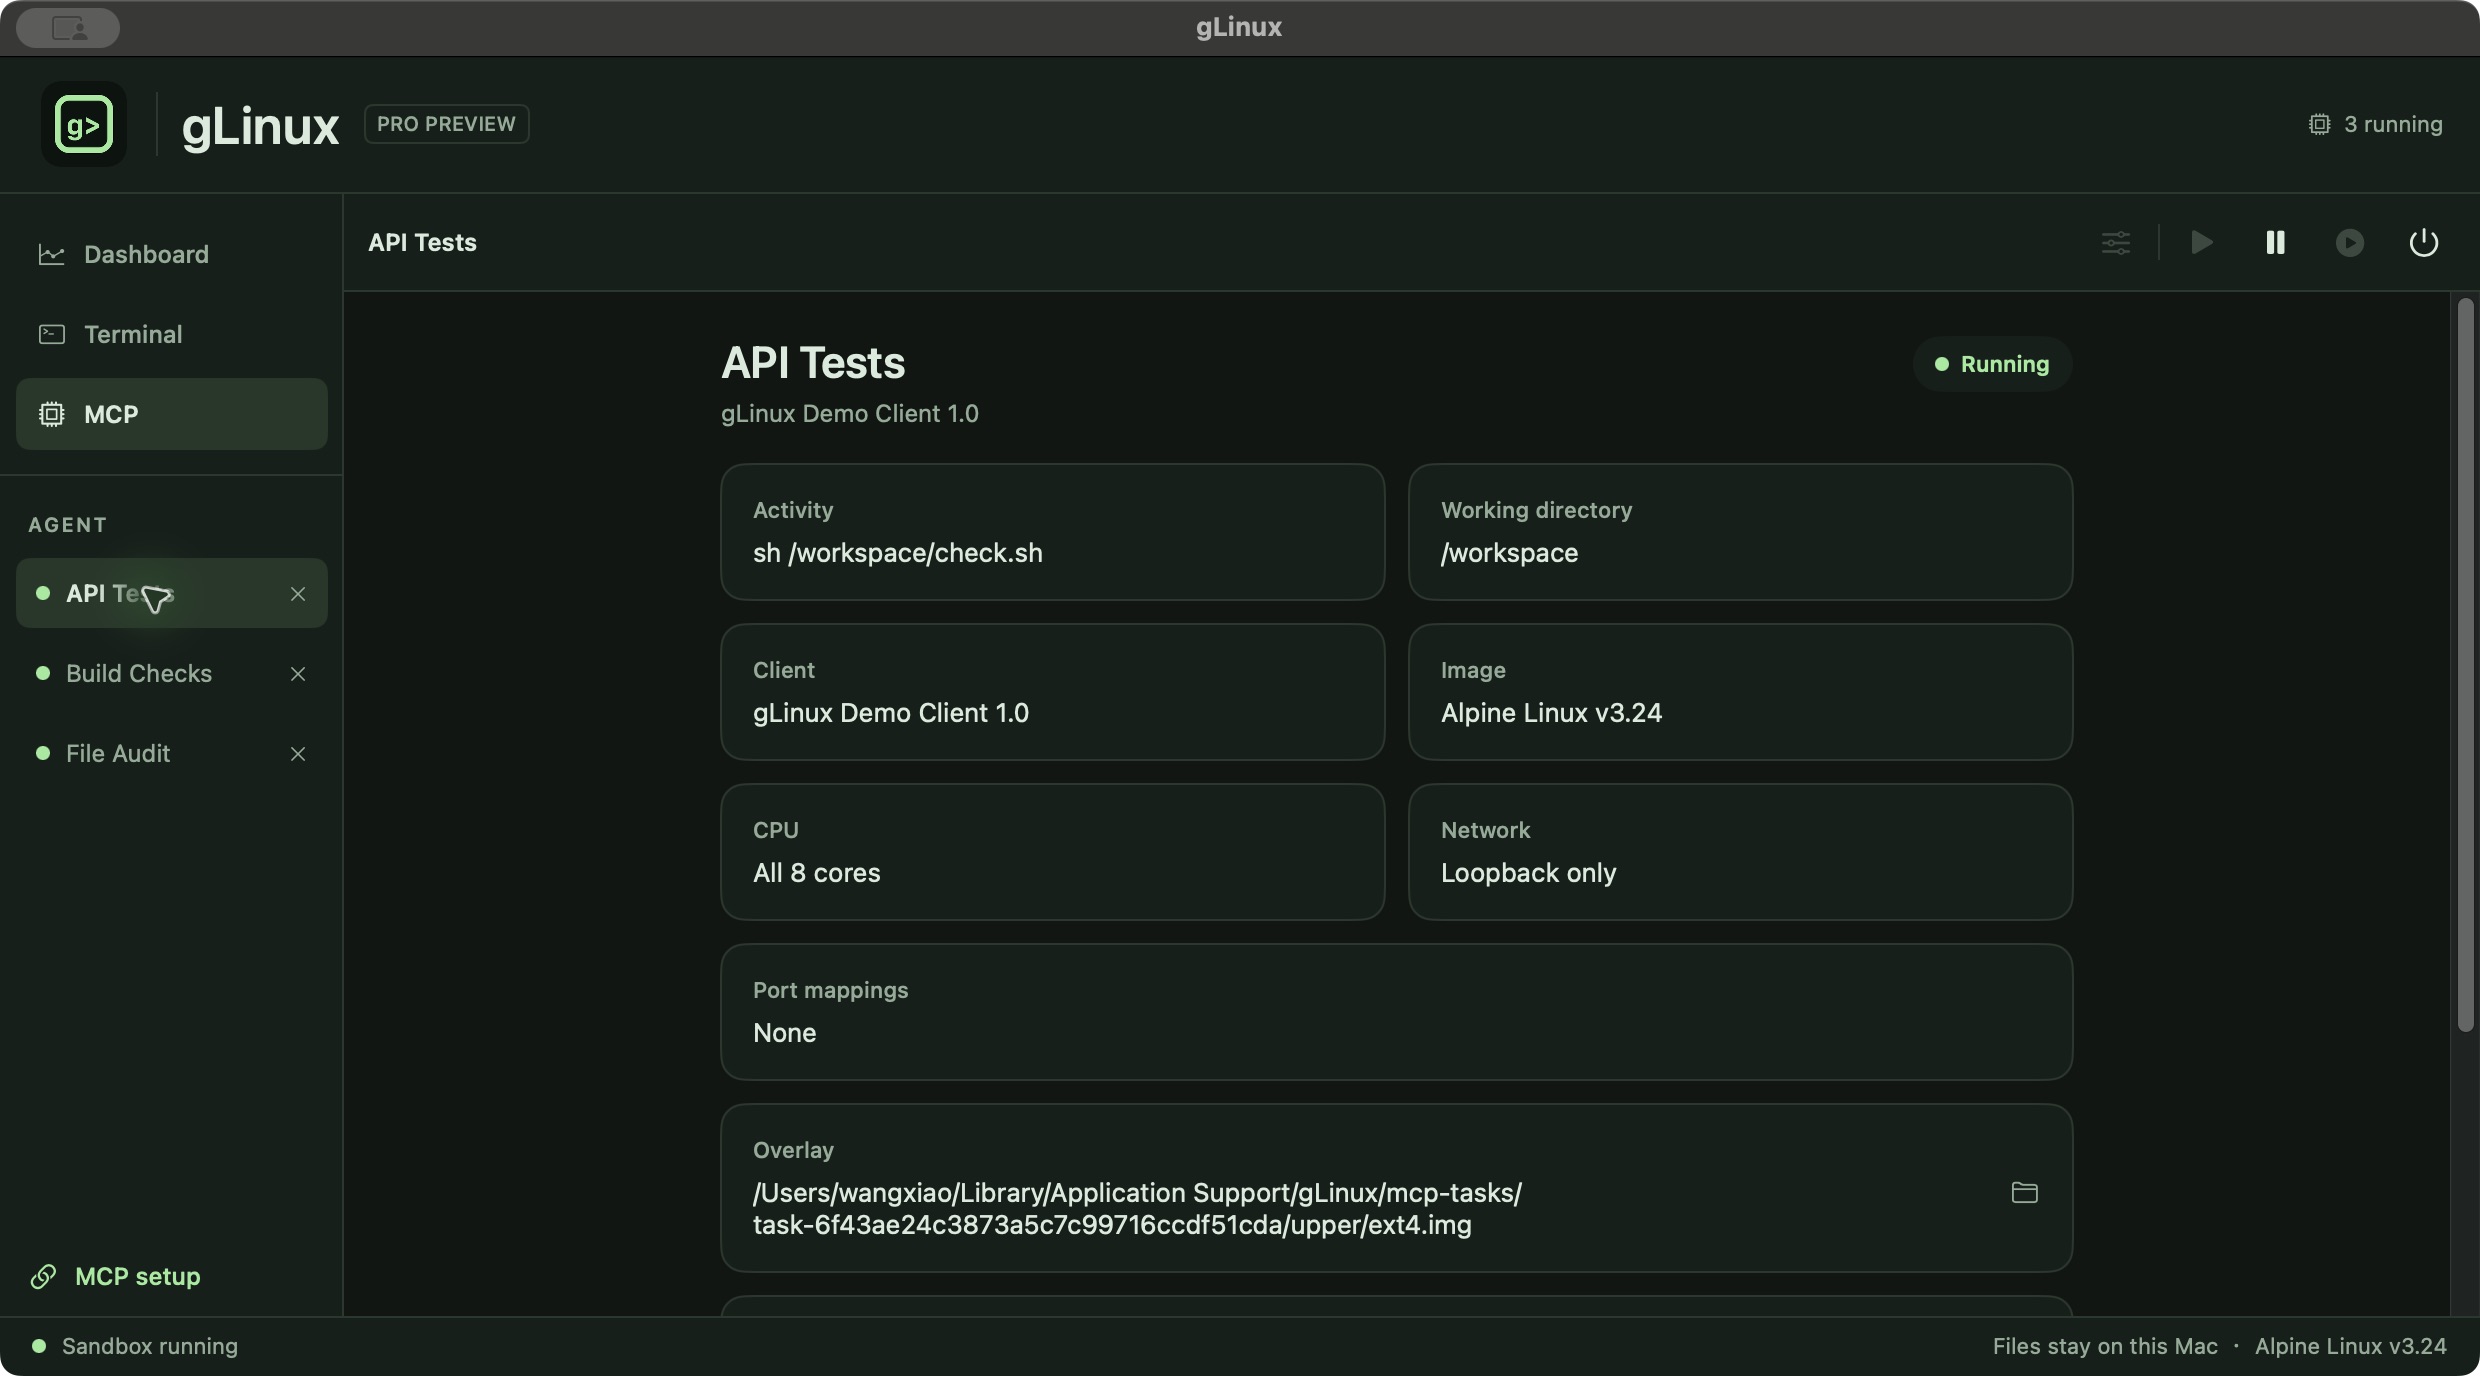2480x1376 pixels.
Task: Select the API Tests agent
Action: tap(171, 593)
